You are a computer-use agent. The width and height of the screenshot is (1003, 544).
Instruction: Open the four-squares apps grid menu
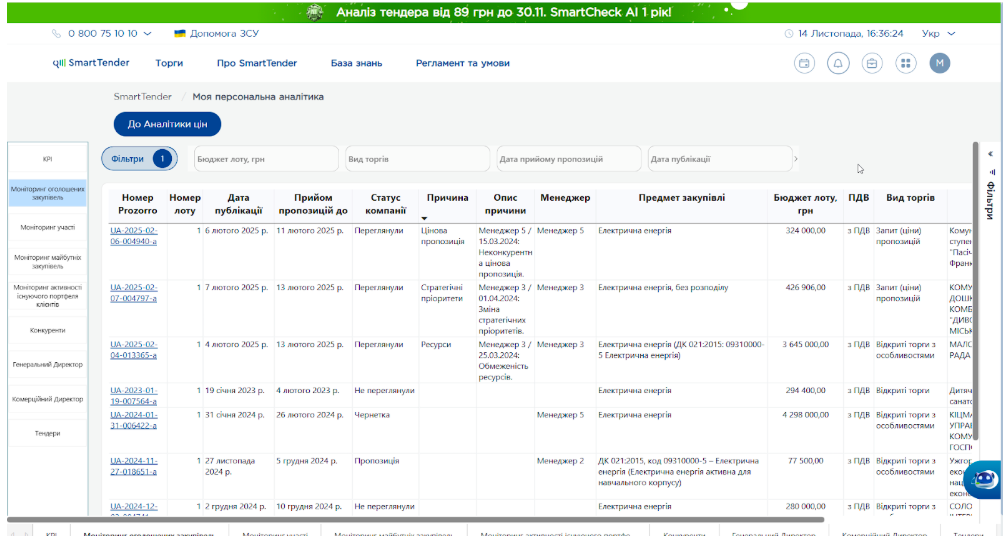905,63
